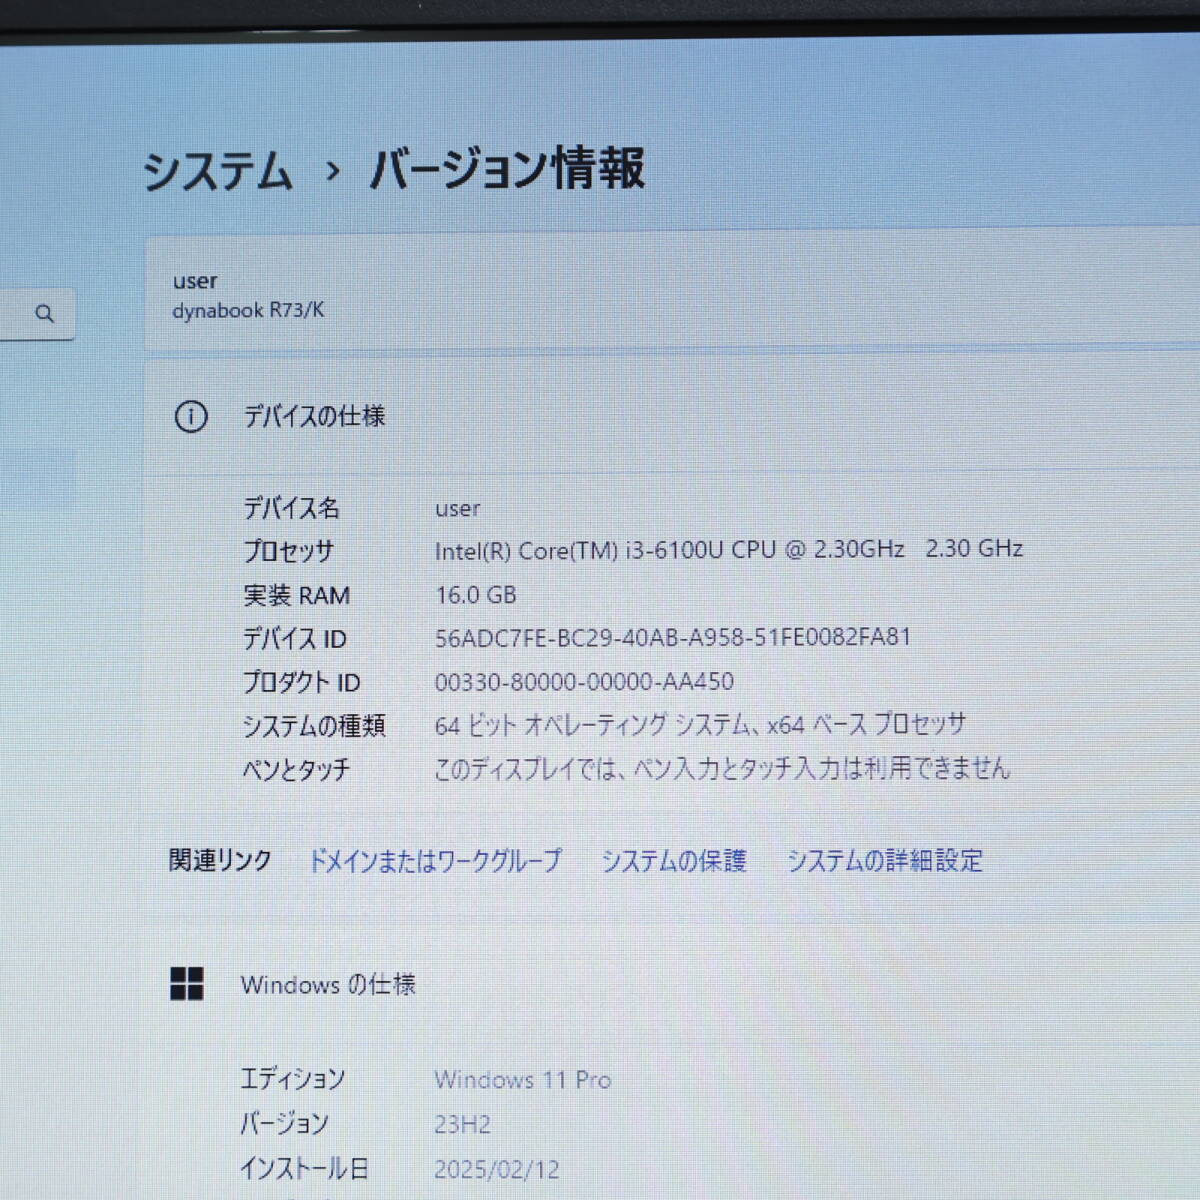Select processor value Intel(R) Core(TM) i3-6100U
The image size is (1200, 1200).
(x=729, y=549)
